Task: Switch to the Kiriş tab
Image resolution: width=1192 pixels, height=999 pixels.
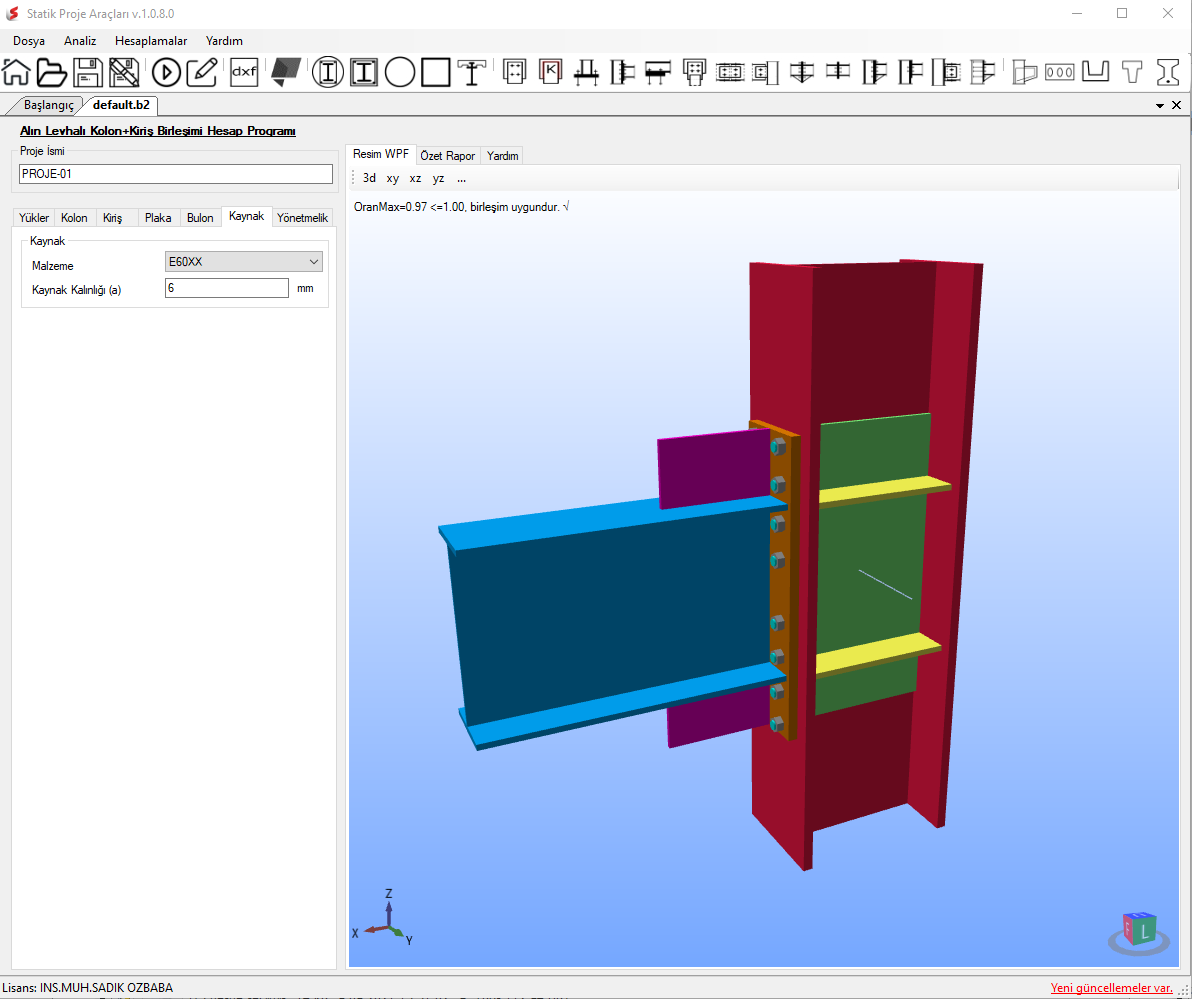Action: (113, 217)
